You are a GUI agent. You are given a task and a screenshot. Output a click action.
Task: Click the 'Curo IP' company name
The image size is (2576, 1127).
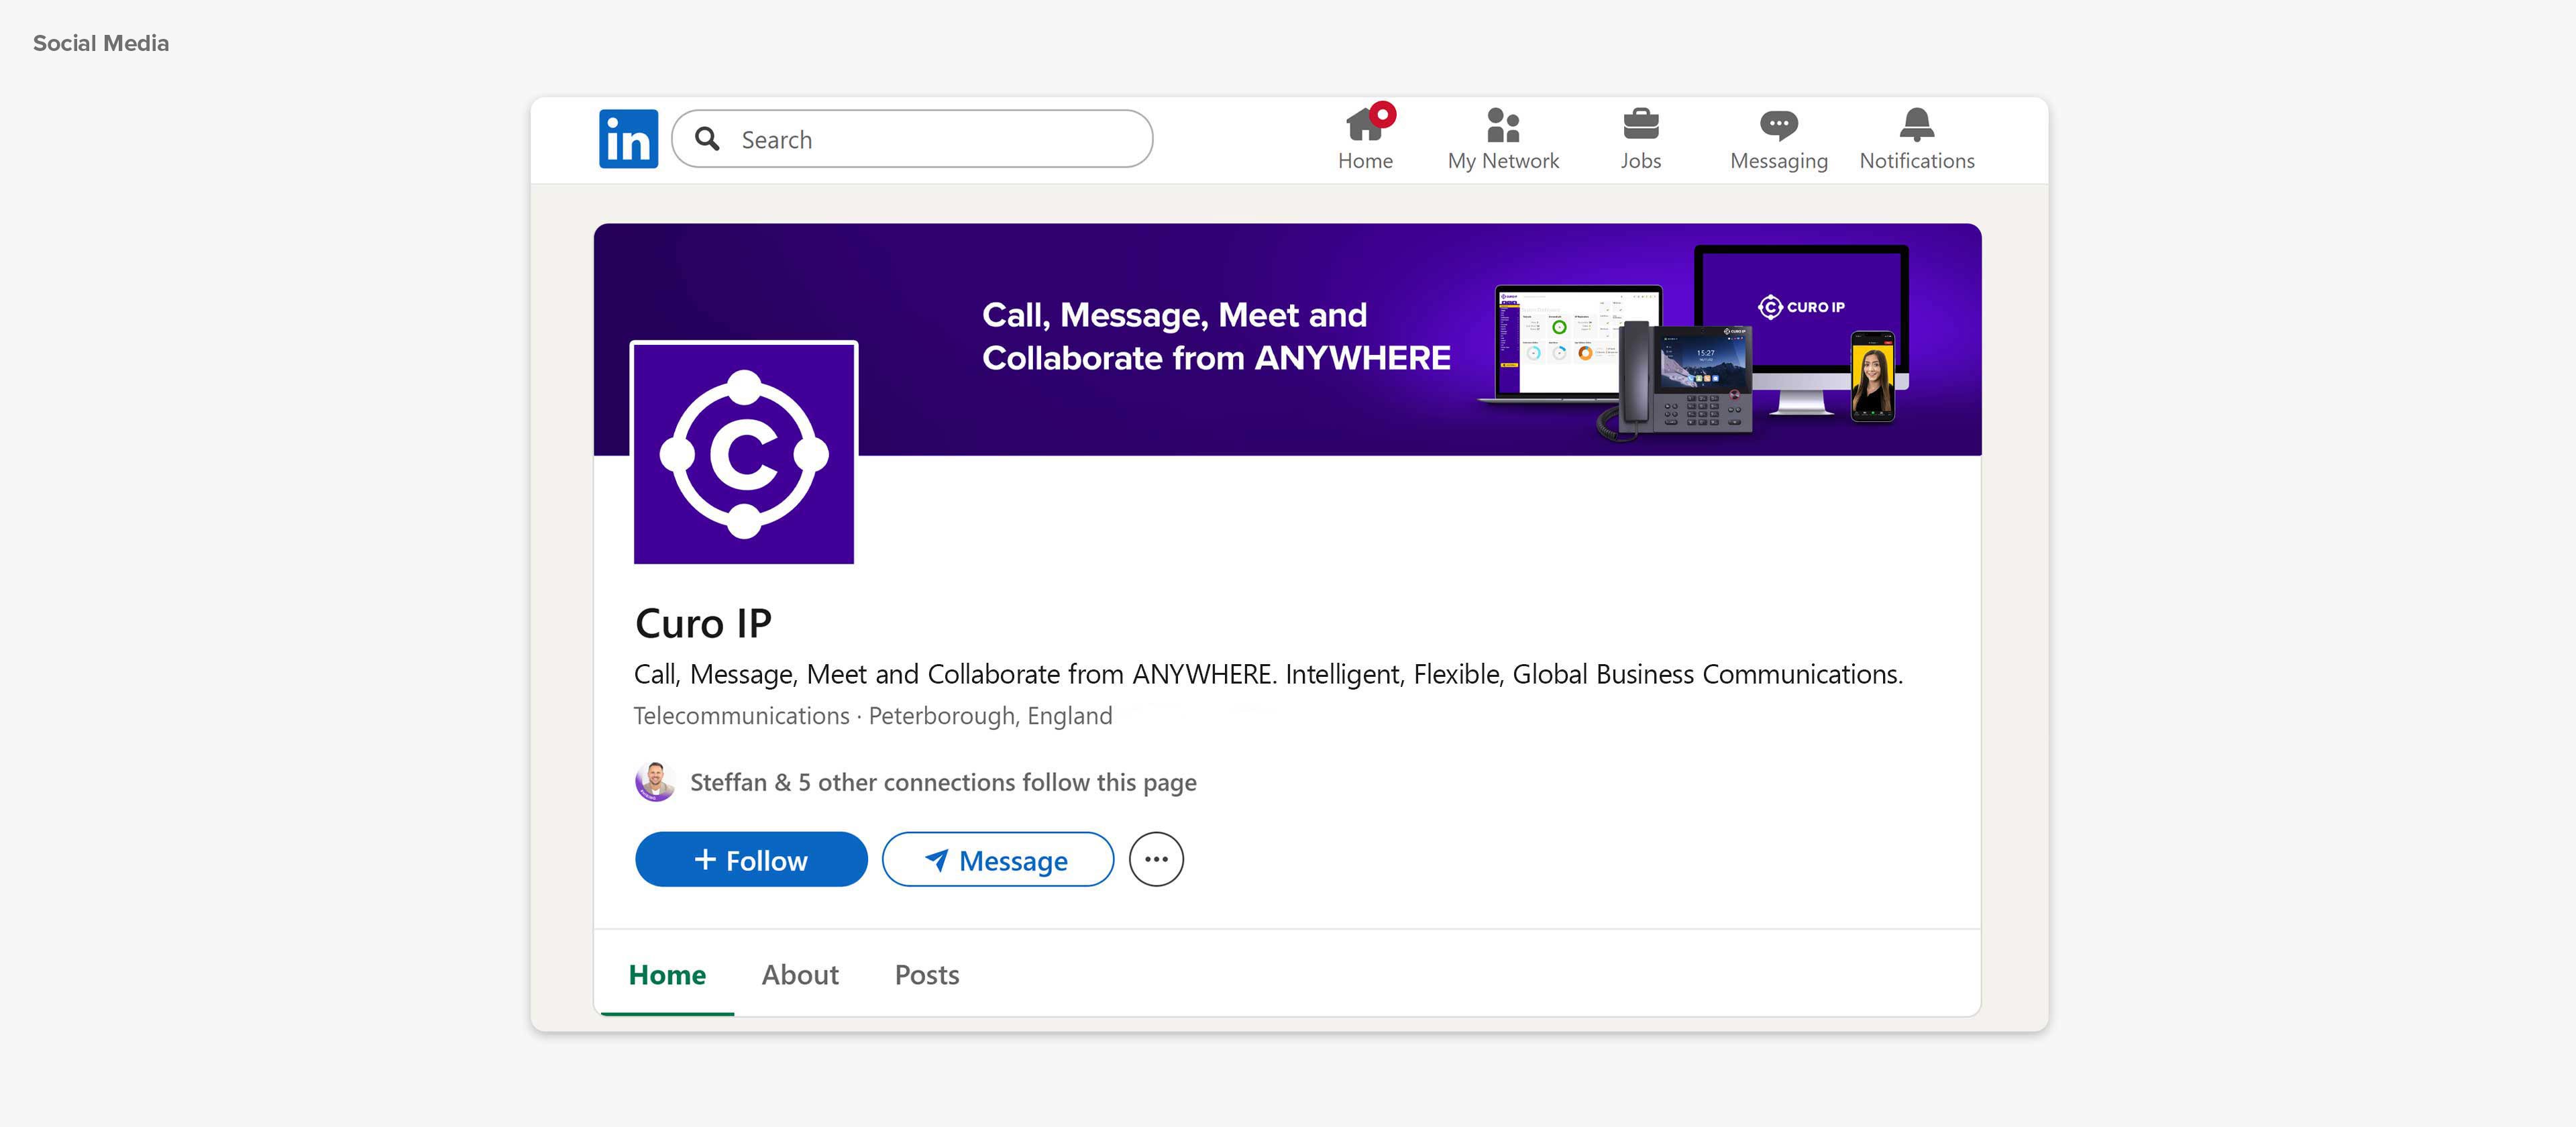click(703, 623)
